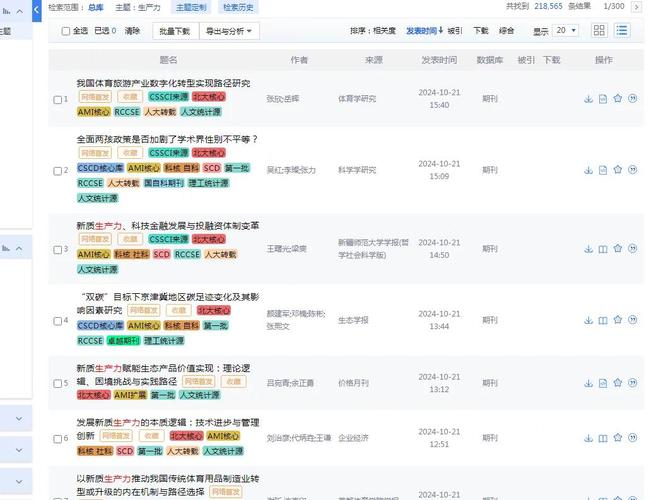Open source journal 科学学研究
The height and width of the screenshot is (500, 661).
[x=357, y=170]
